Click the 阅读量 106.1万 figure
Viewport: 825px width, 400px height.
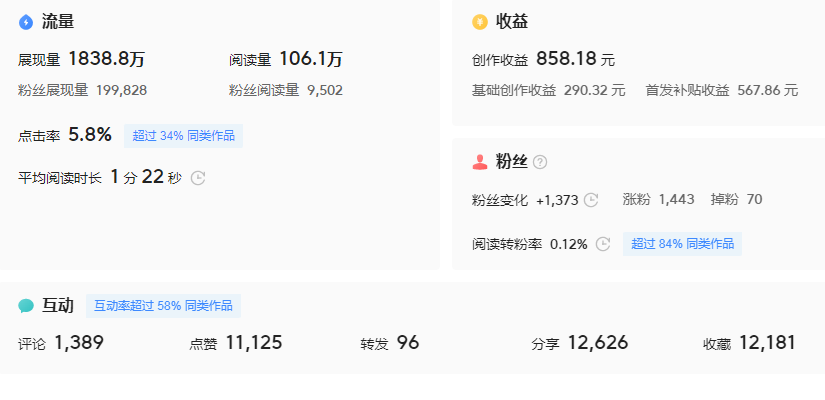click(x=310, y=60)
